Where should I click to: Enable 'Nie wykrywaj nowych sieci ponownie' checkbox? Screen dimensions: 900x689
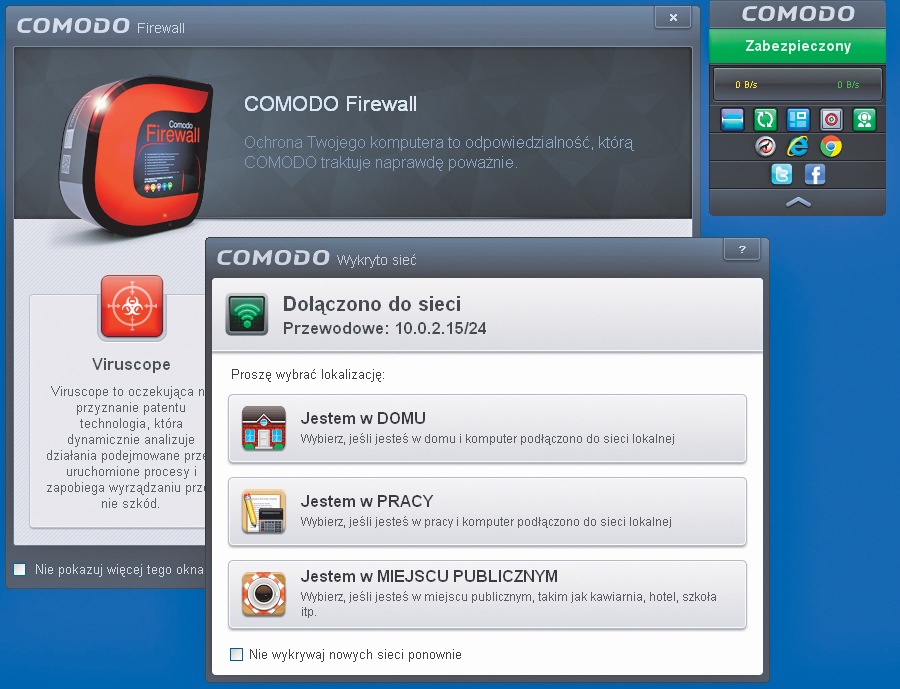237,655
